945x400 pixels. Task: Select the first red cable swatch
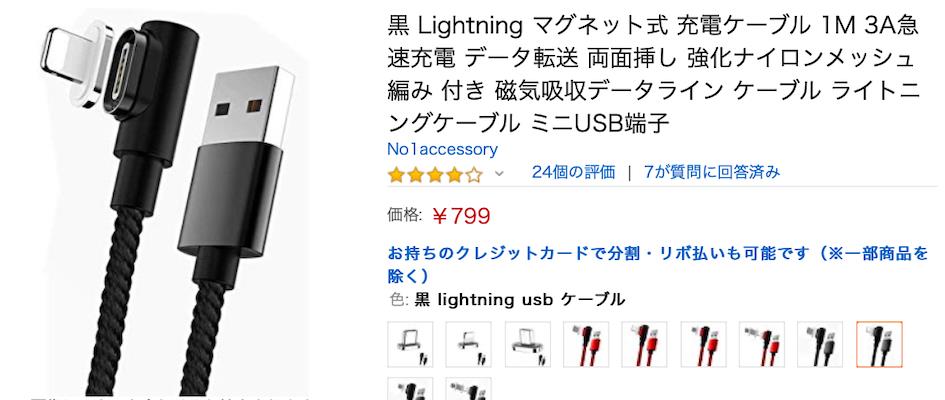[x=586, y=344]
